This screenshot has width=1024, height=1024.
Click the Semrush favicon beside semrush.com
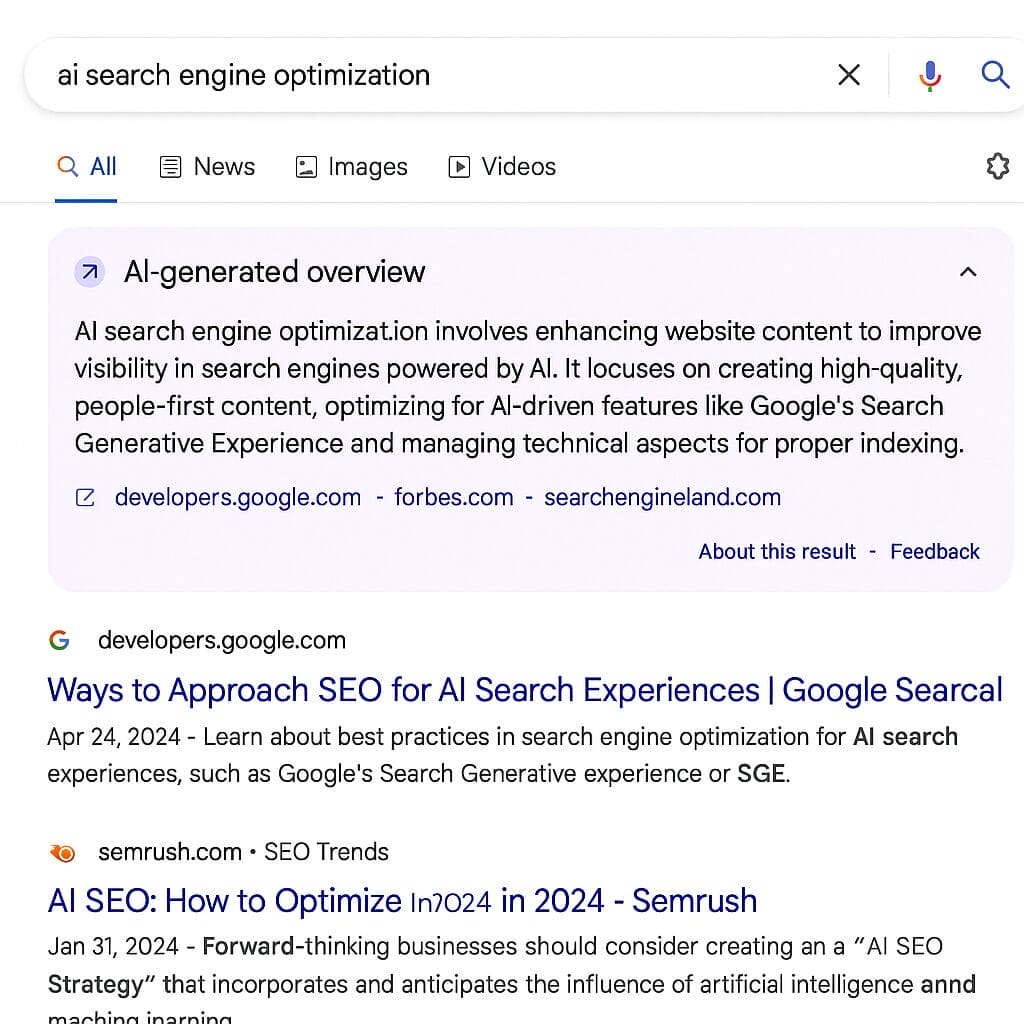pyautogui.click(x=62, y=852)
